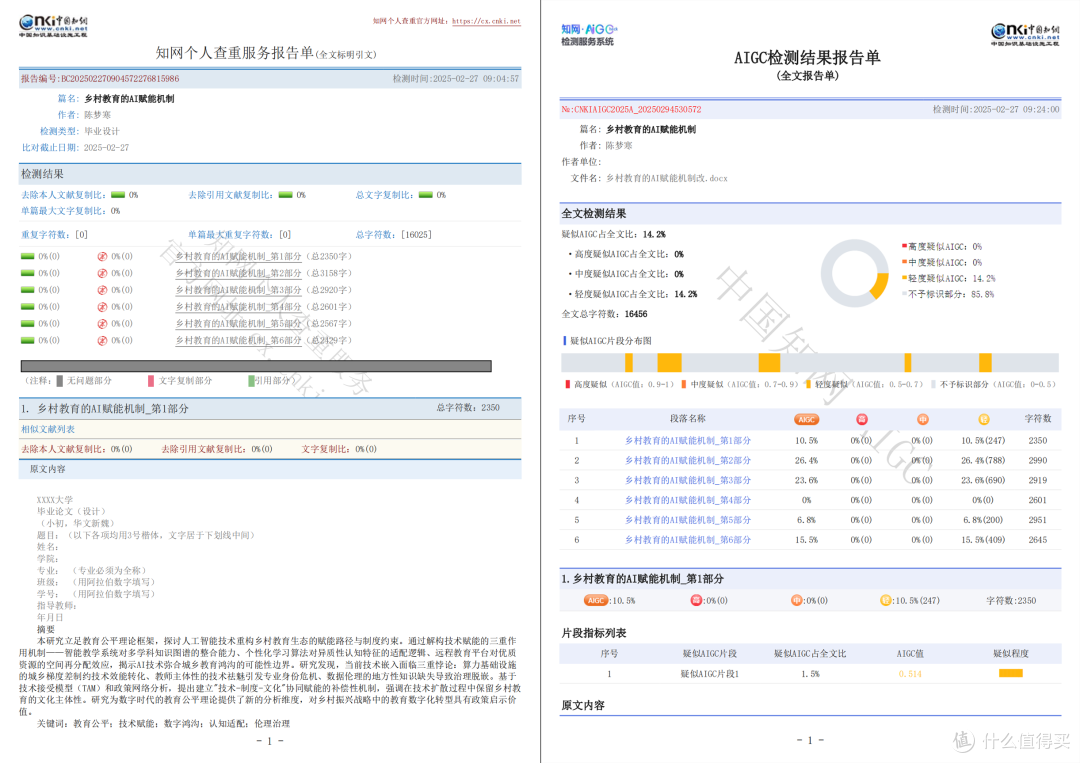Click the 全文总字符数: 16456 value

coord(636,314)
